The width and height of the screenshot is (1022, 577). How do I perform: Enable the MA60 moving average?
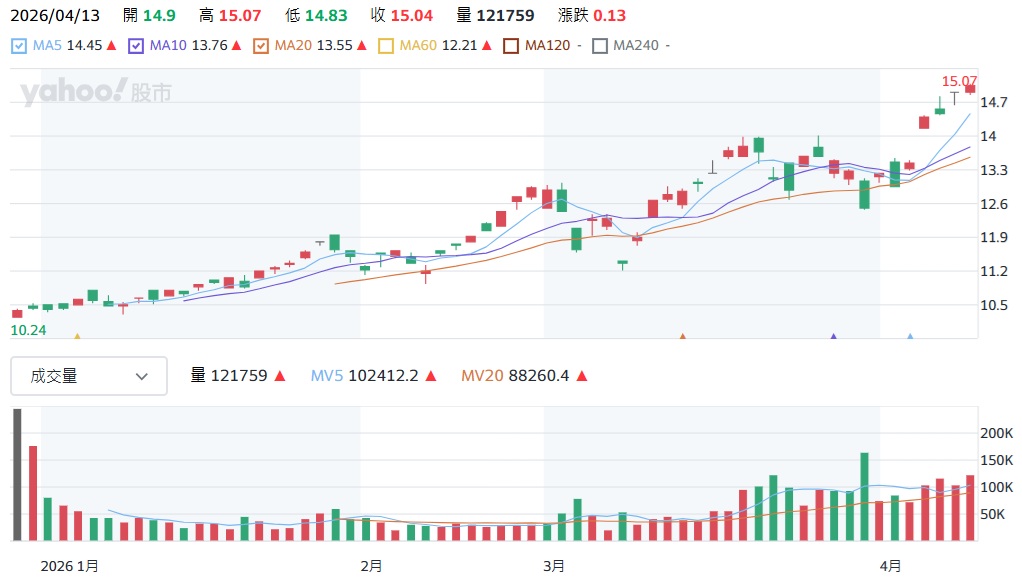[386, 46]
